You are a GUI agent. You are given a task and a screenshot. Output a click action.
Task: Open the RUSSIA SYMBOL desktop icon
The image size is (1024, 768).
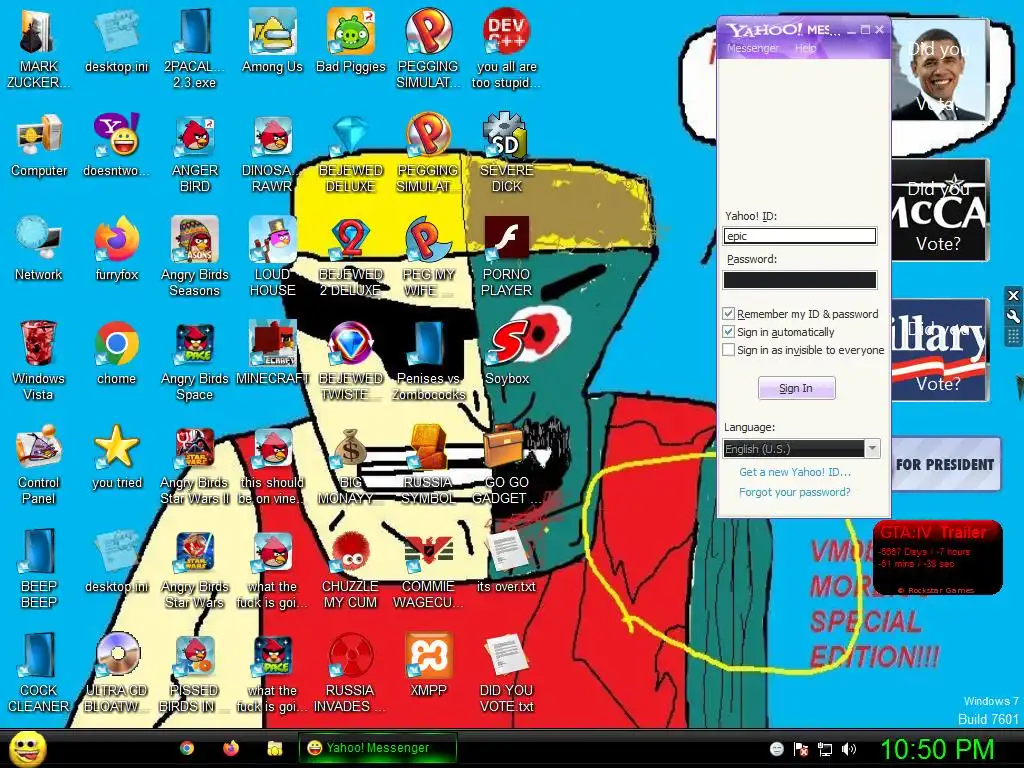(428, 465)
